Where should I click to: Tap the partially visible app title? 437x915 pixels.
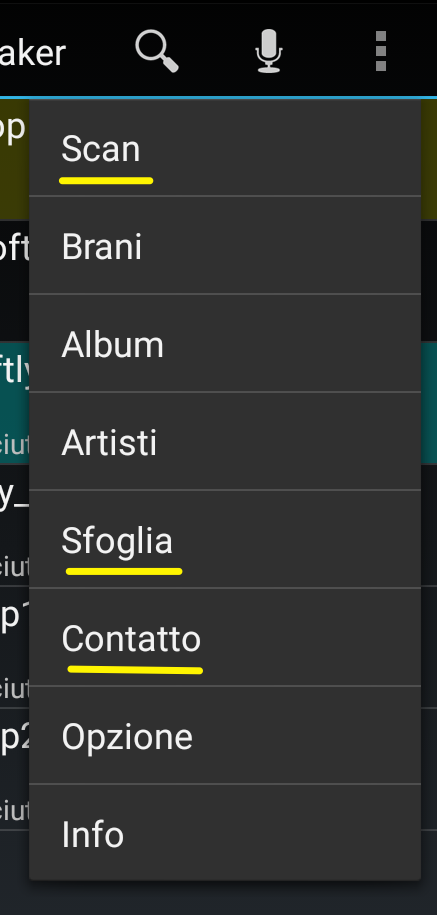[x=33, y=53]
